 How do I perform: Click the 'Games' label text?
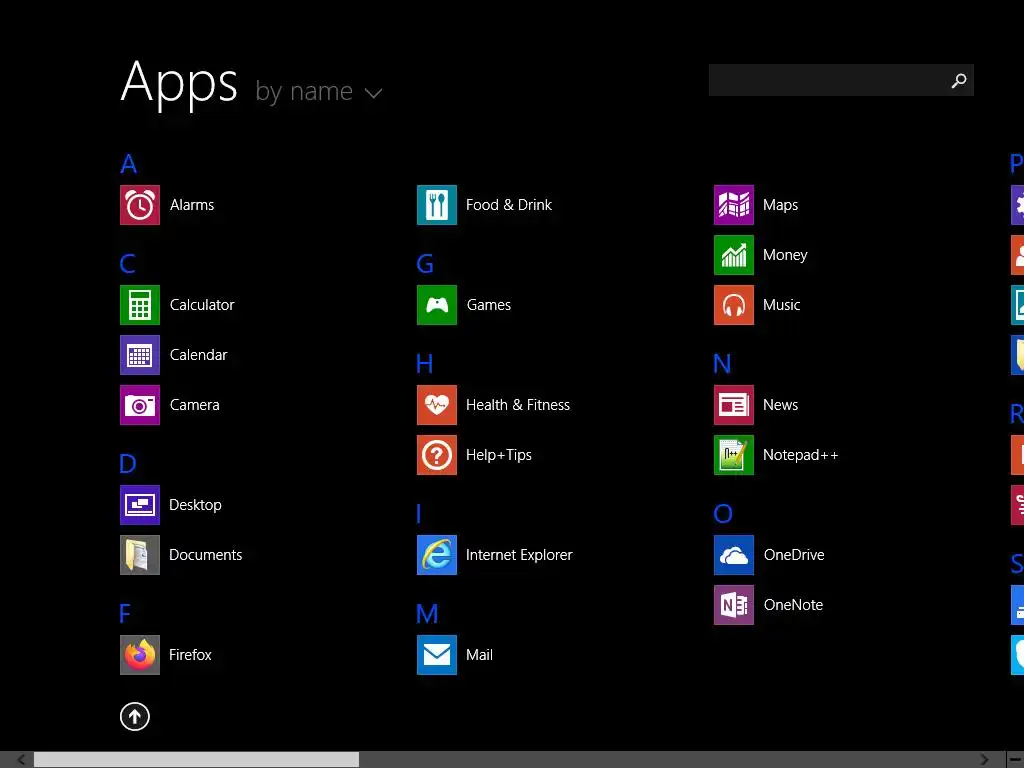click(489, 305)
